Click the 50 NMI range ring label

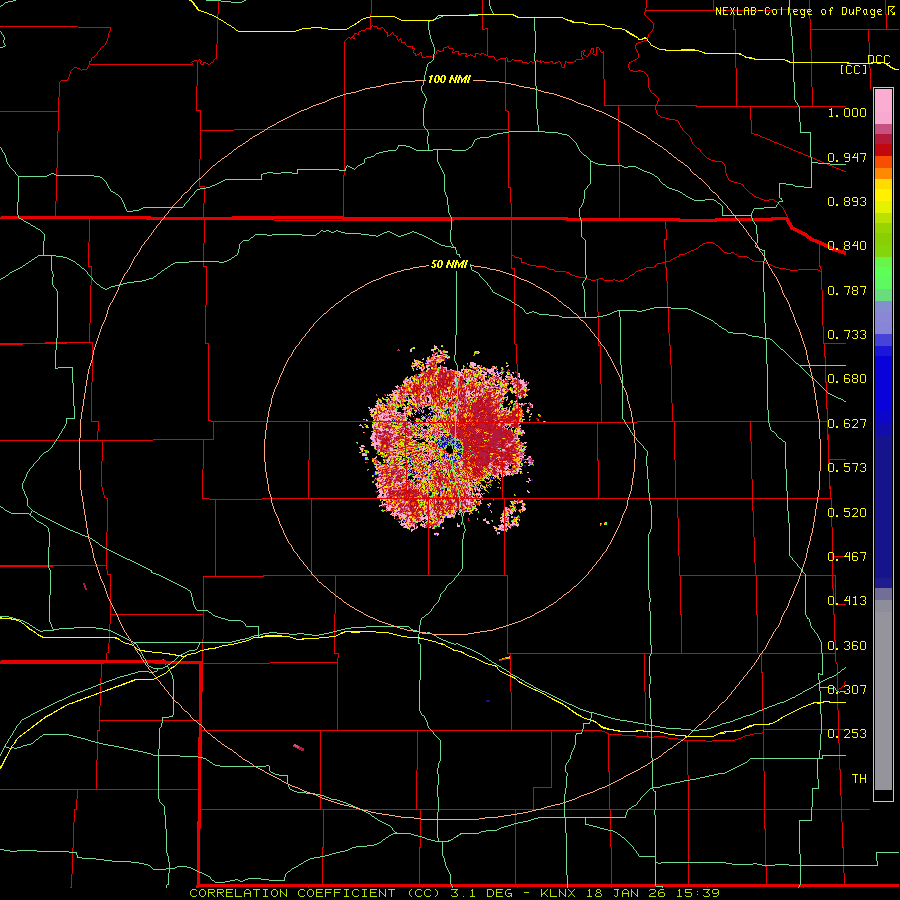449,264
